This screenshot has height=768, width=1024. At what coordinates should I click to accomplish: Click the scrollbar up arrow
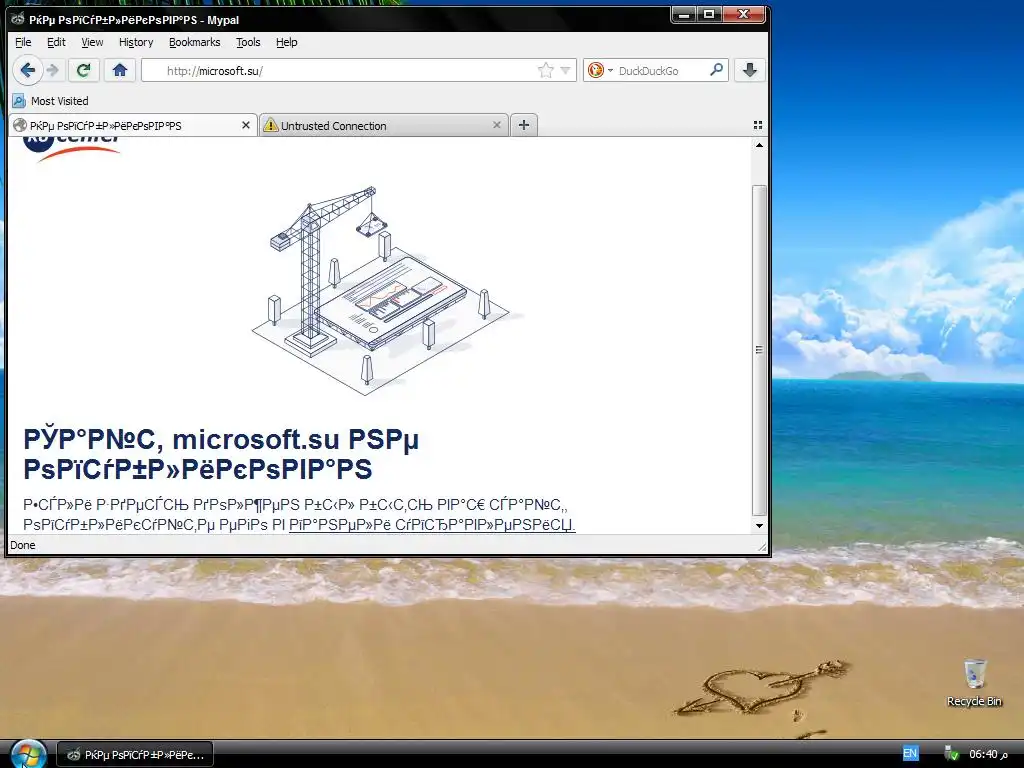pos(759,145)
